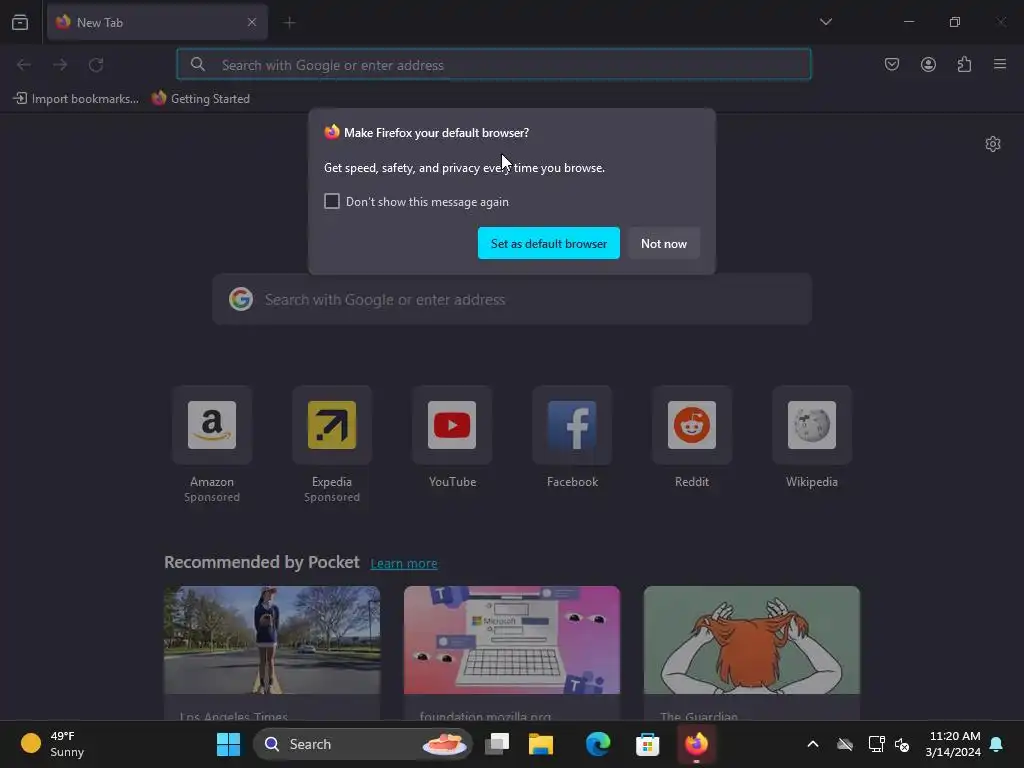Expand the hidden system tray icons chevron
Viewport: 1024px width, 768px height.
(813, 744)
